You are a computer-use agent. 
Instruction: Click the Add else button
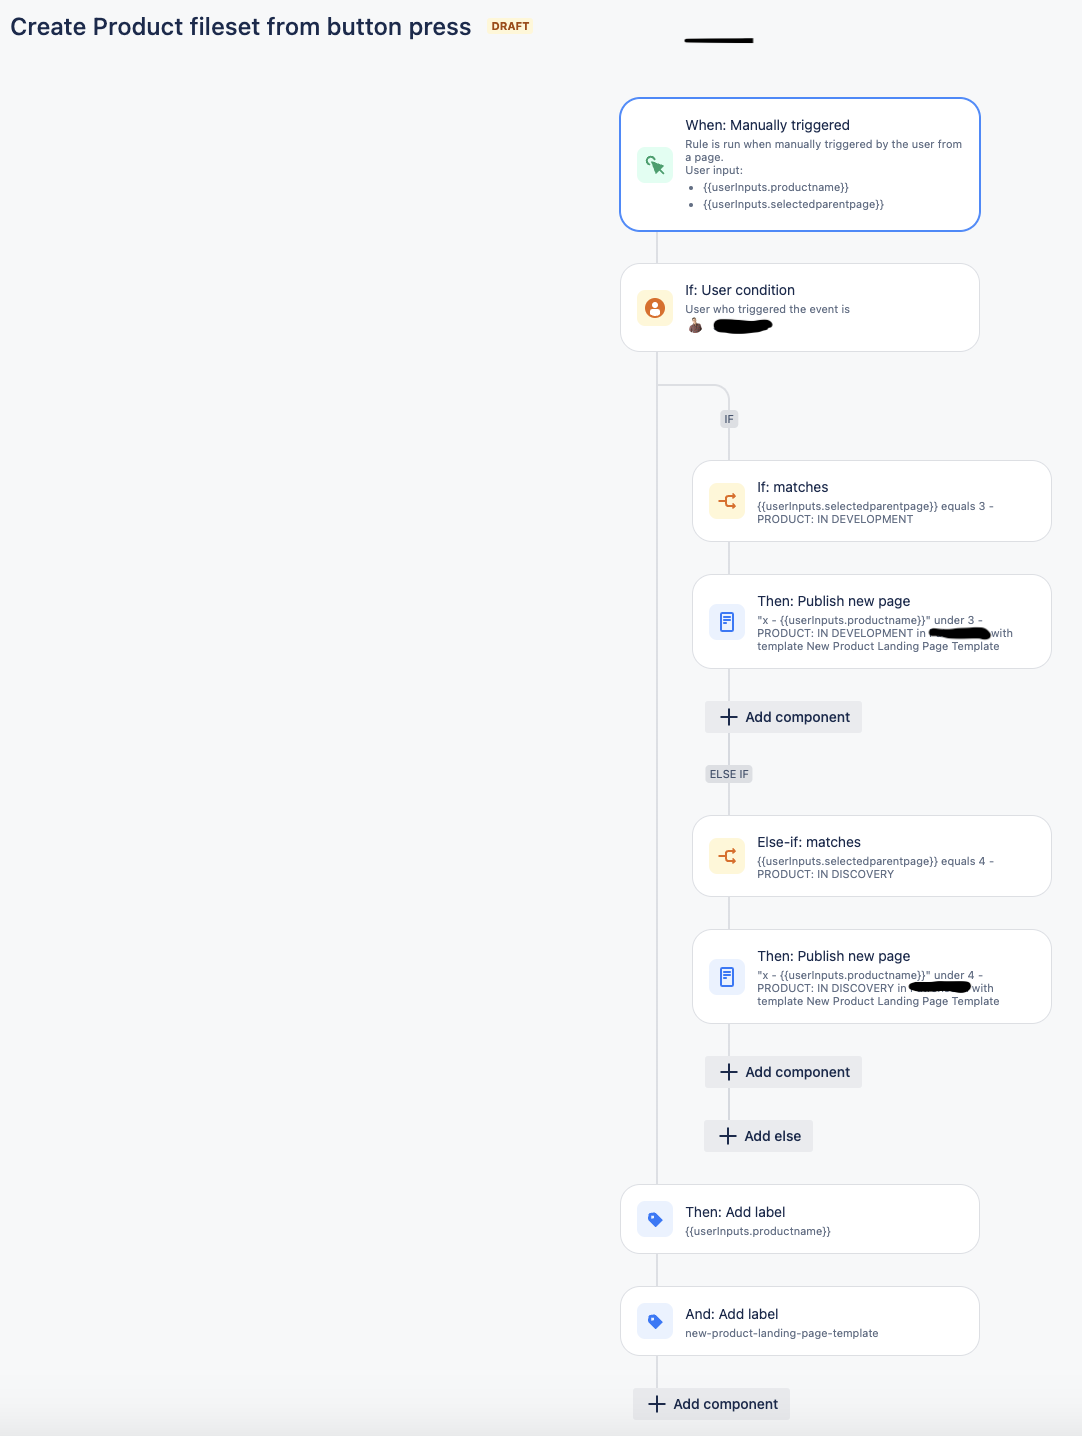pyautogui.click(x=758, y=1136)
